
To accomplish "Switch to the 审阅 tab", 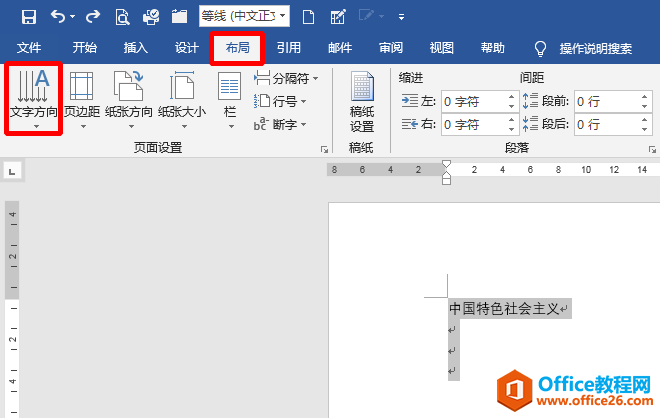I will pyautogui.click(x=391, y=48).
